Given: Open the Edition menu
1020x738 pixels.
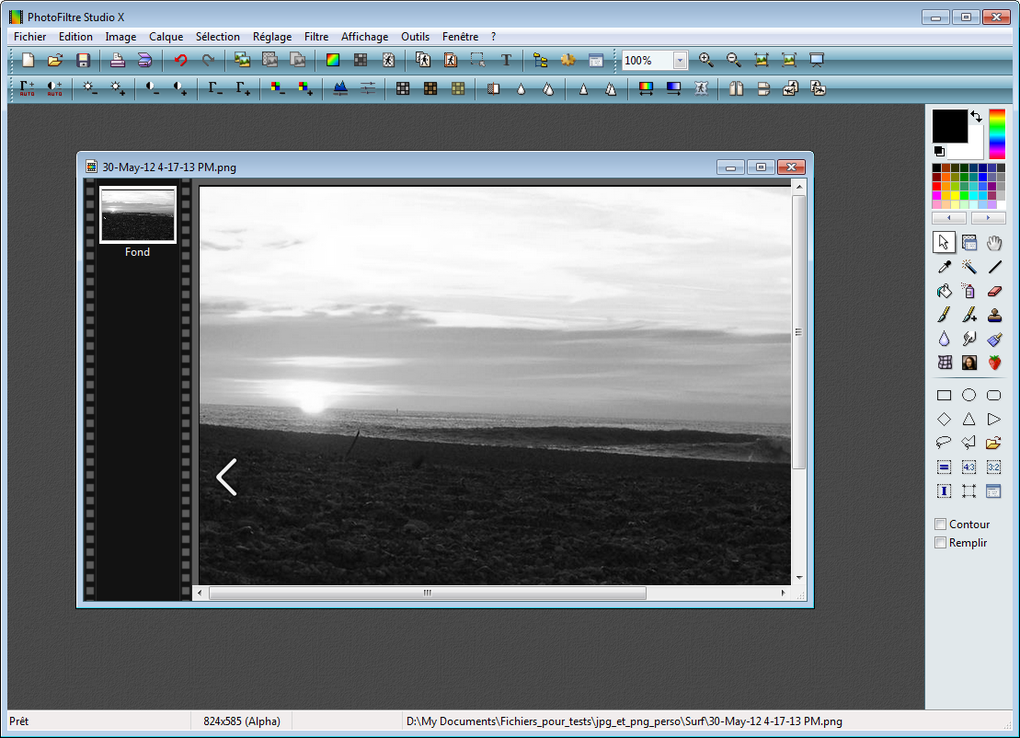Looking at the screenshot, I should pos(75,37).
